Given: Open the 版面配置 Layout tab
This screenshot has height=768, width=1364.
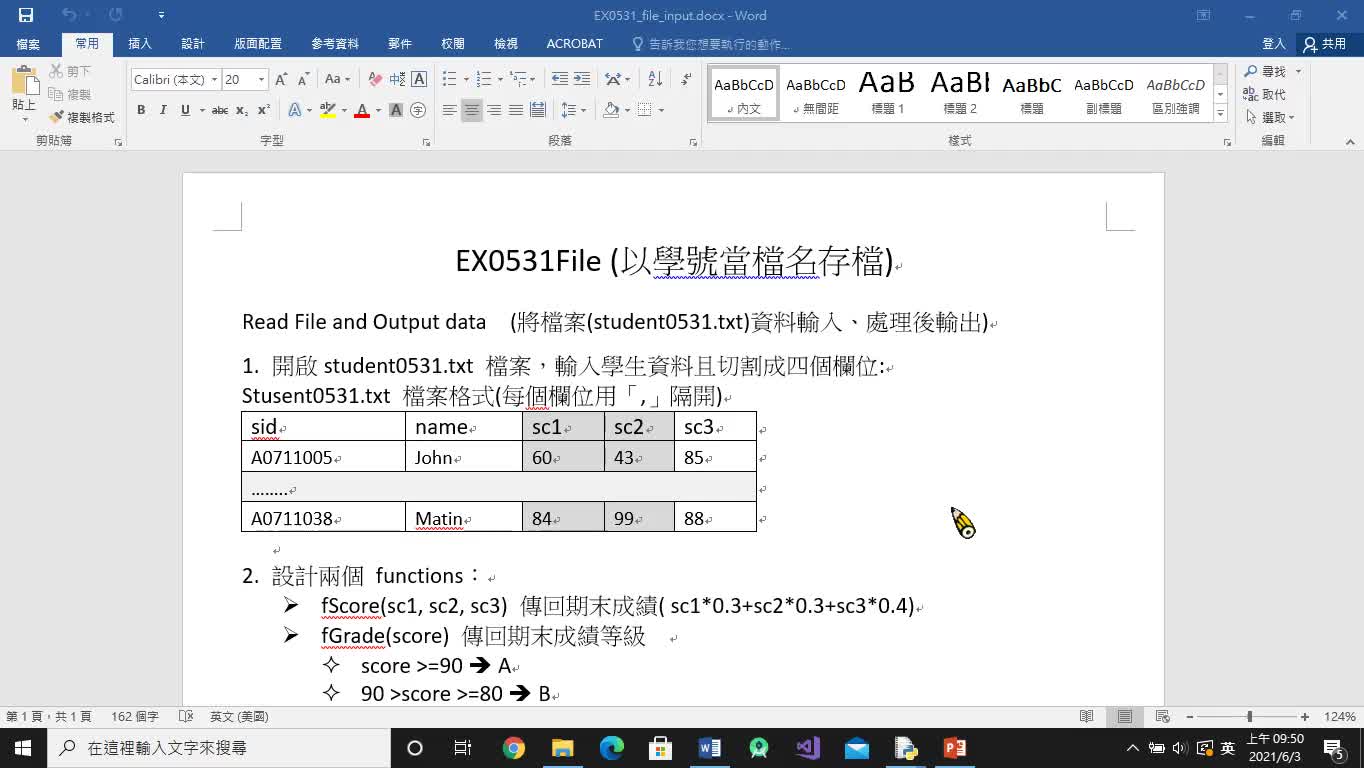Looking at the screenshot, I should click(x=258, y=44).
